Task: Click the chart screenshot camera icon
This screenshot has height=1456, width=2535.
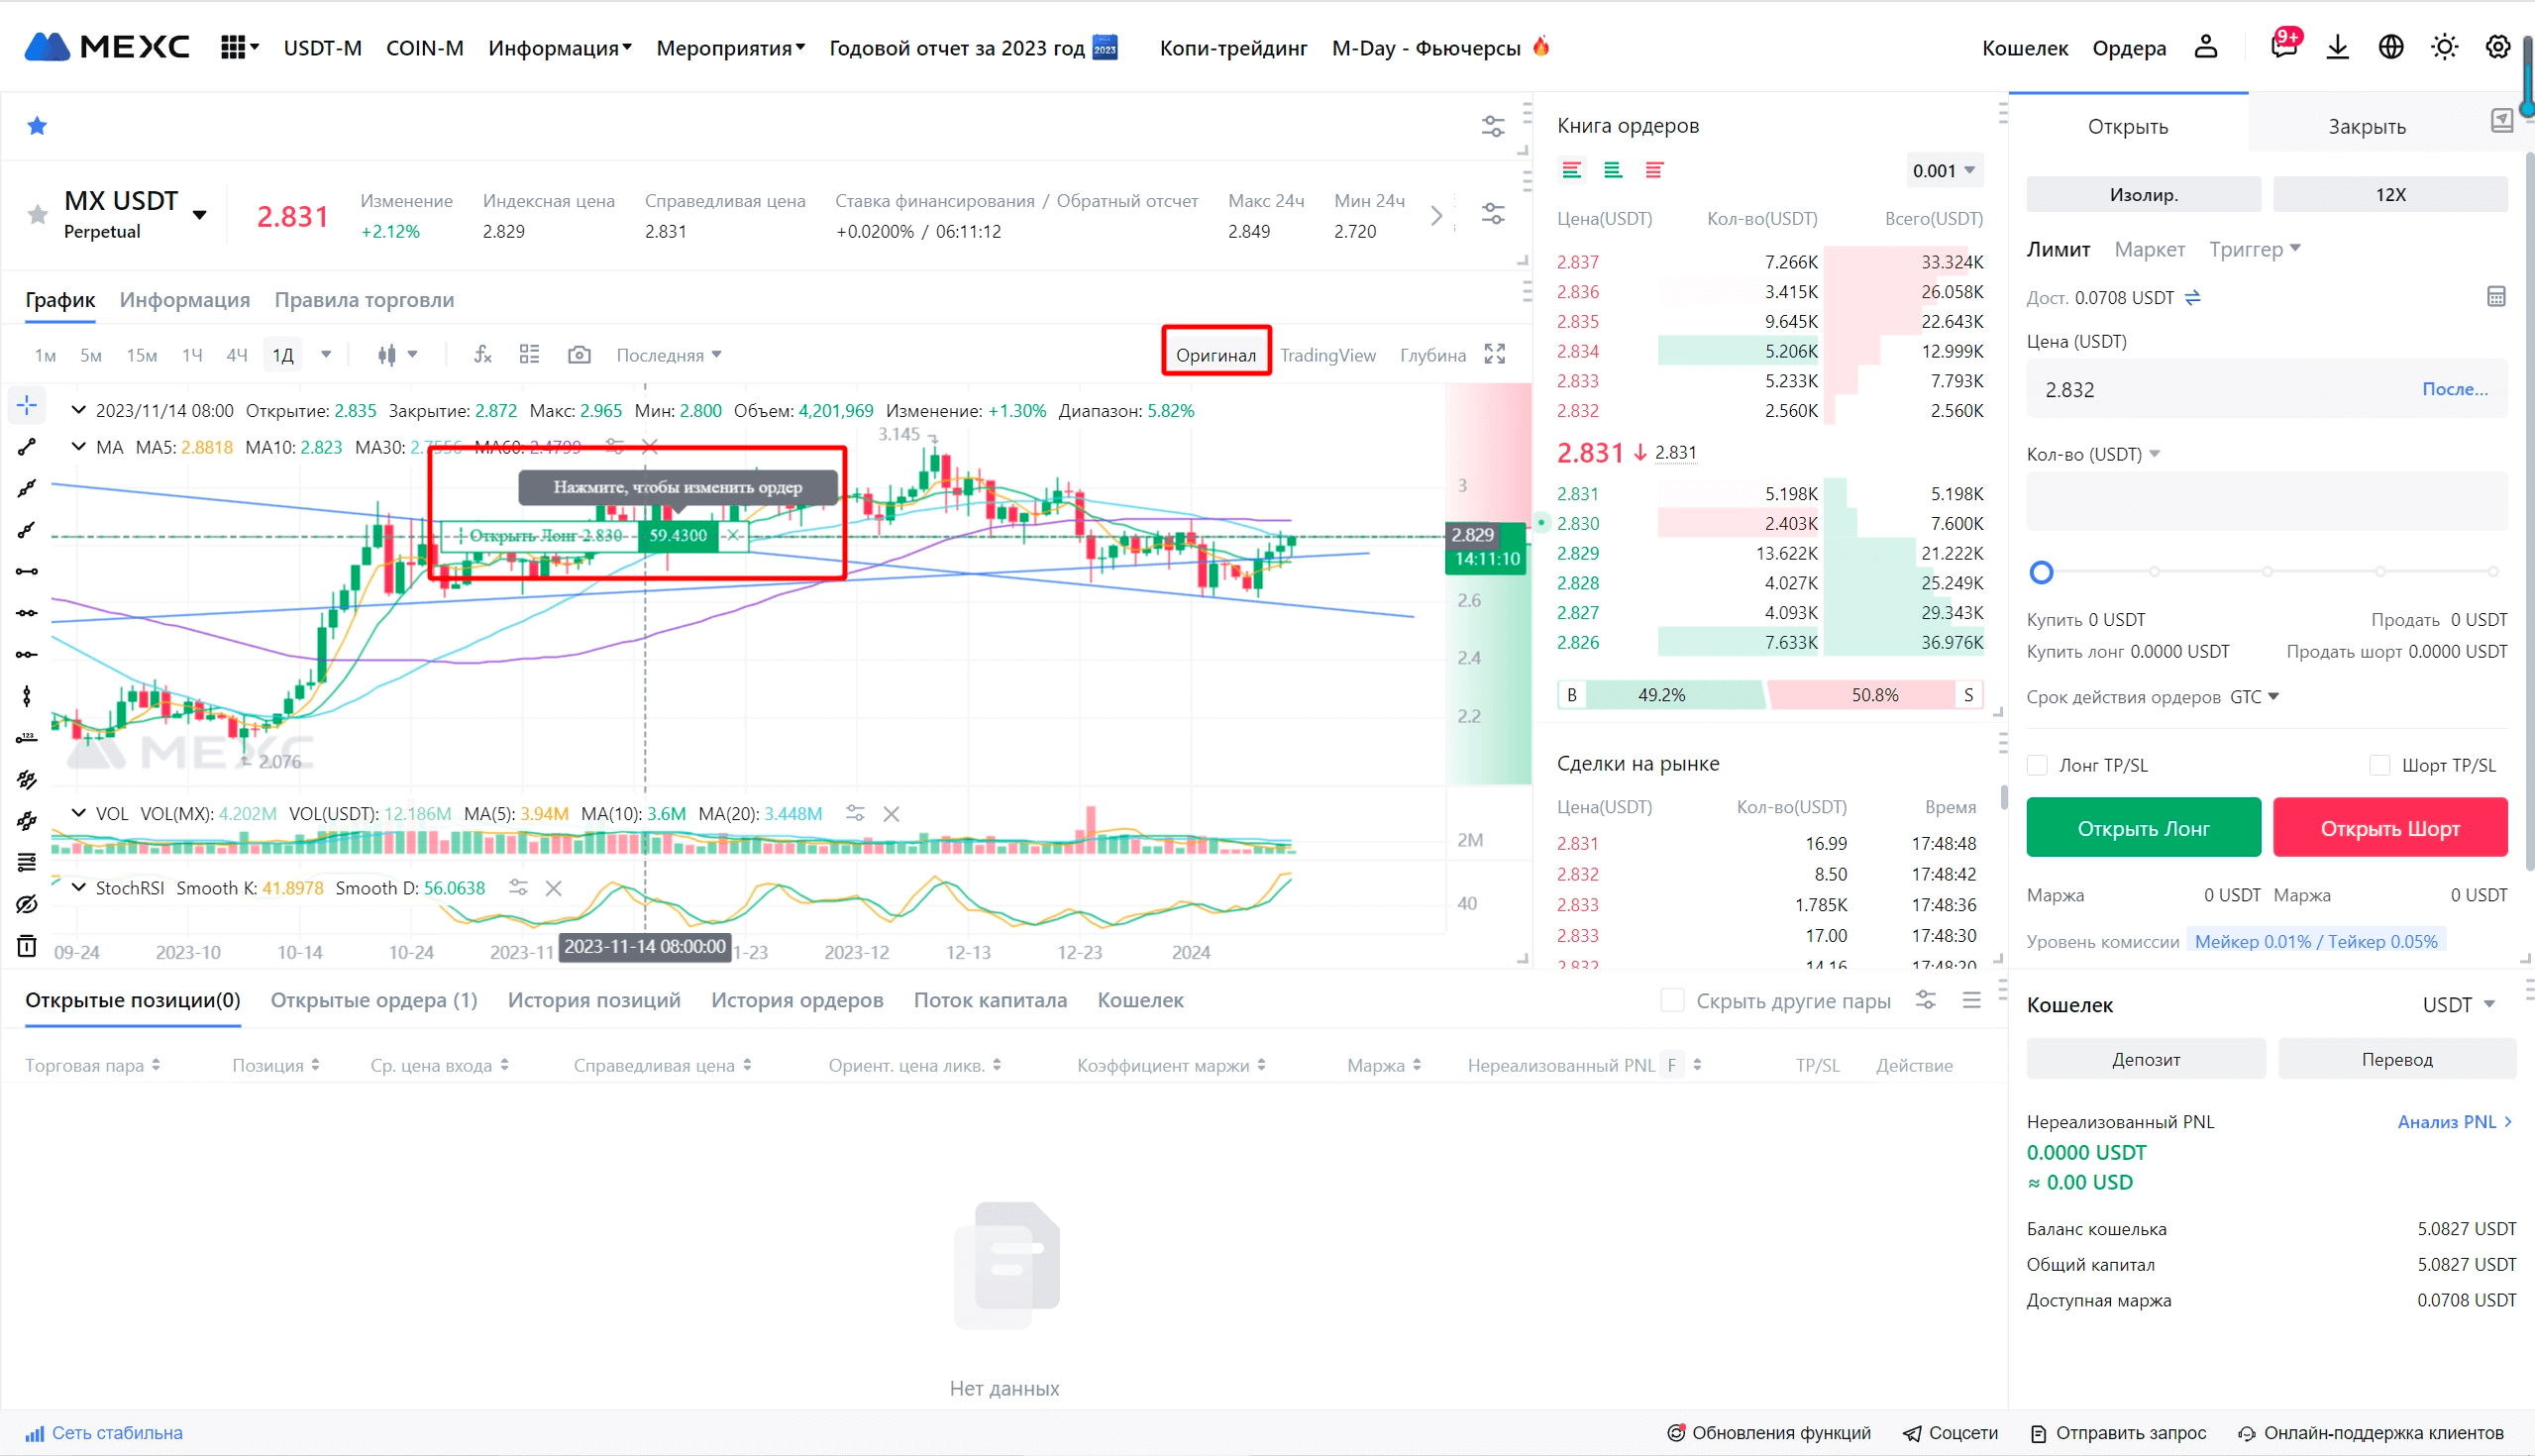Action: point(579,355)
